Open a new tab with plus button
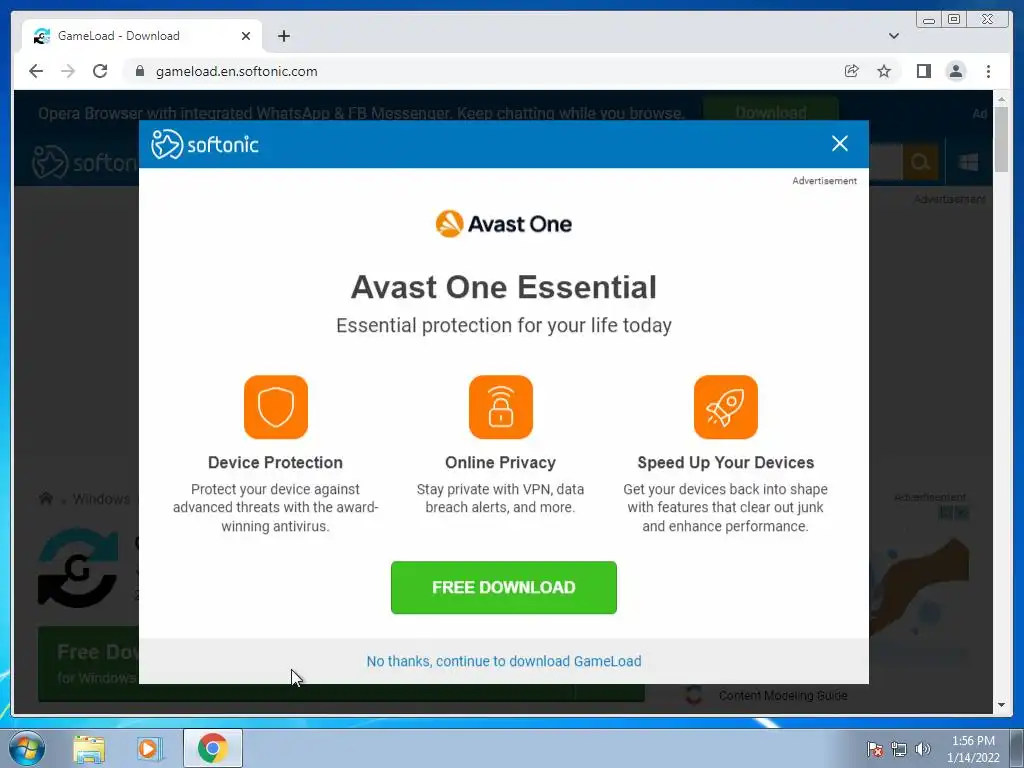 pos(283,36)
